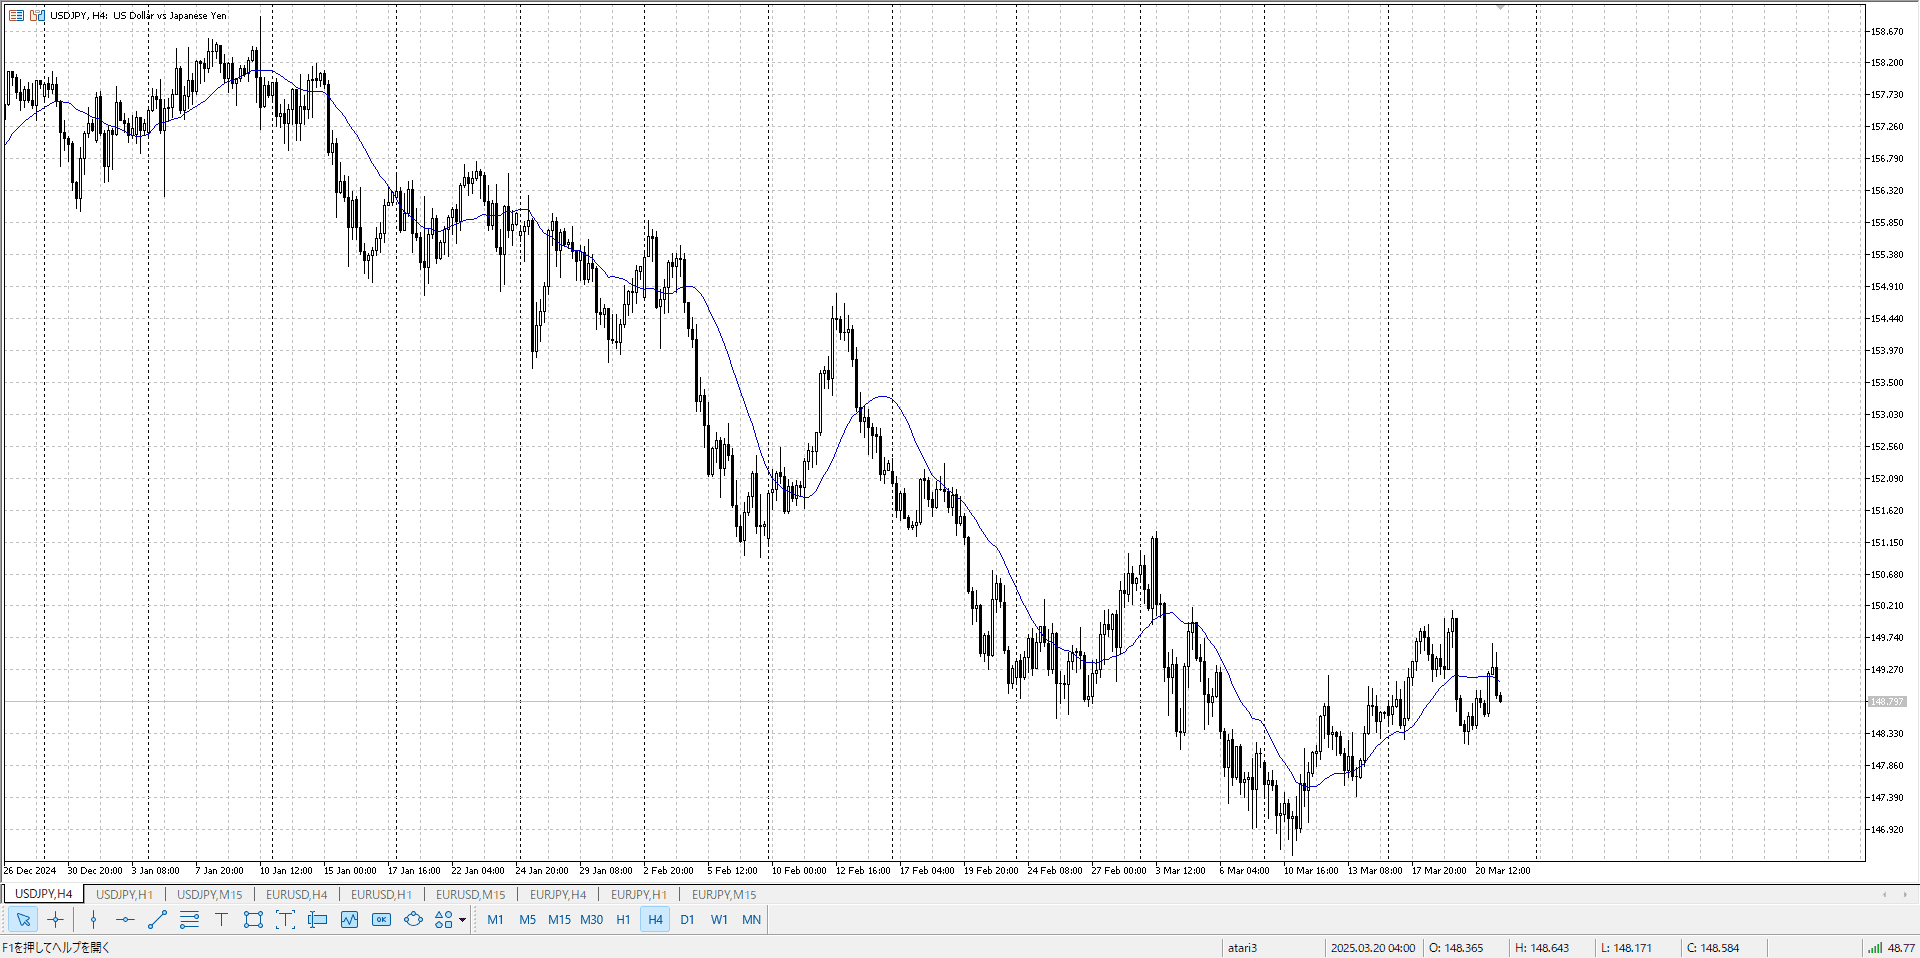
Task: Open the EURUSD,H4 chart tab
Action: 296,895
